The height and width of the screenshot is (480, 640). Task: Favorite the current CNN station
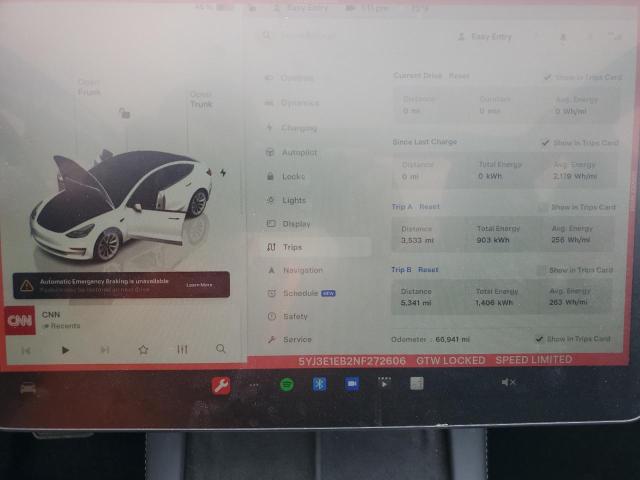tap(143, 349)
